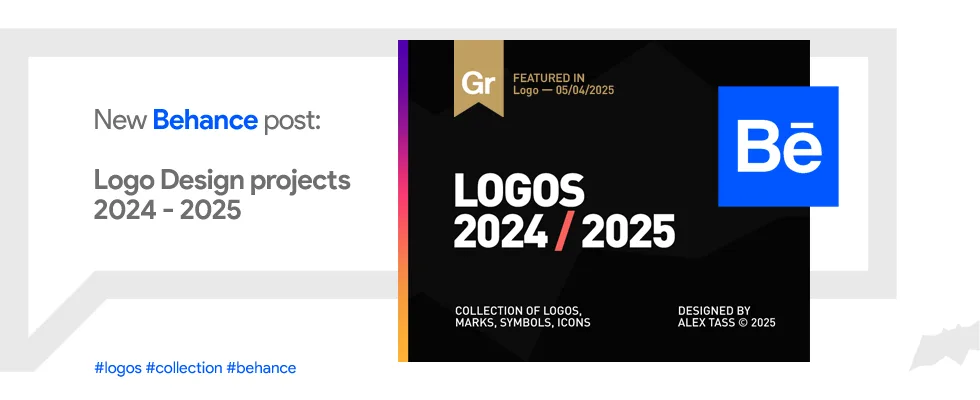This screenshot has width=980, height=400.
Task: Click the FEATURED IN Logo 05/04/2025 text
Action: pyautogui.click(x=563, y=84)
